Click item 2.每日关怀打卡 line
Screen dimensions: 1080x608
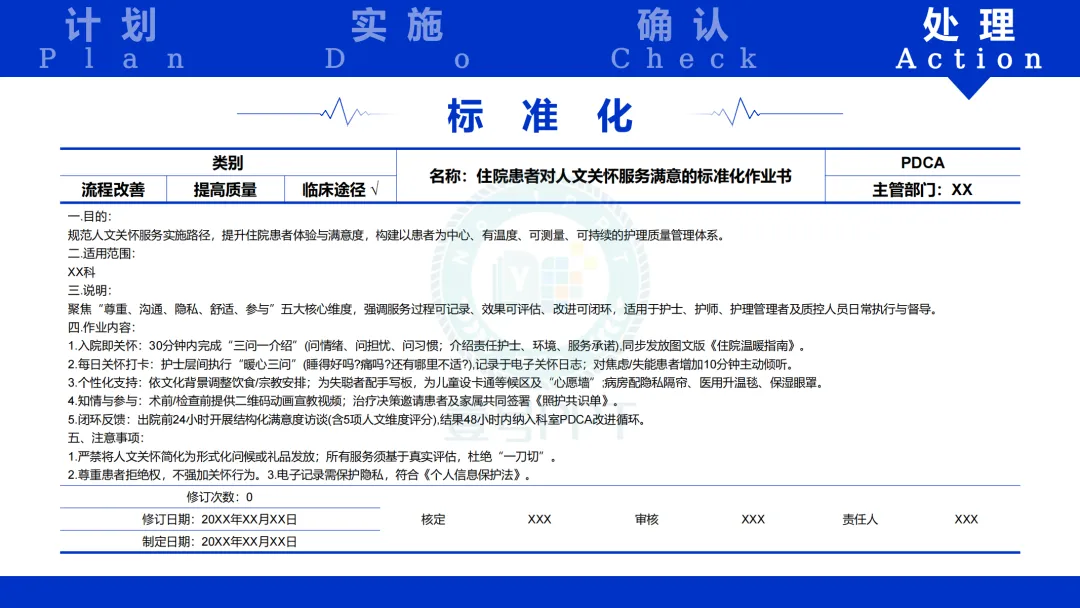(431, 364)
